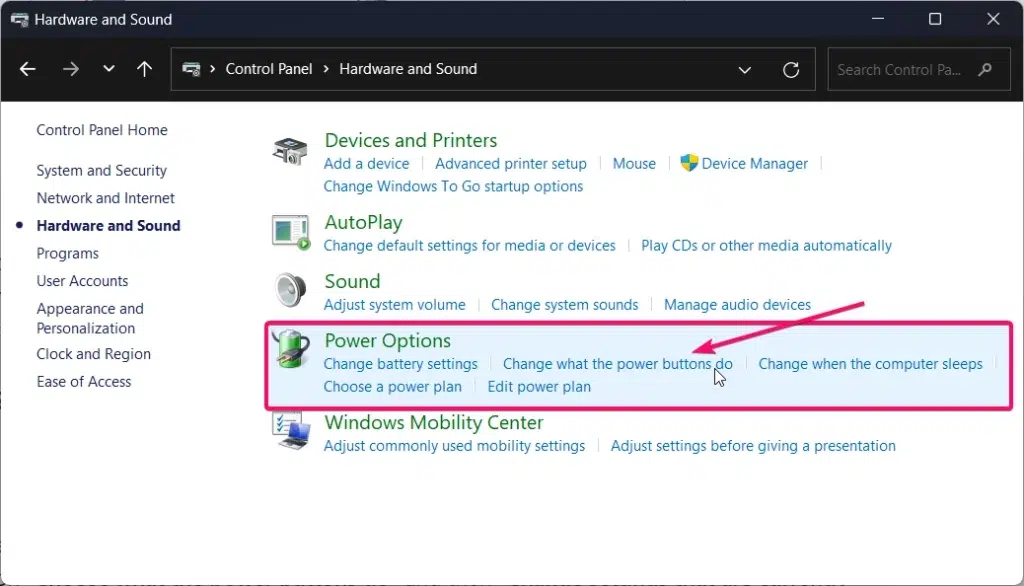Close the Hardware and Sound window
The width and height of the screenshot is (1024, 586).
993,19
